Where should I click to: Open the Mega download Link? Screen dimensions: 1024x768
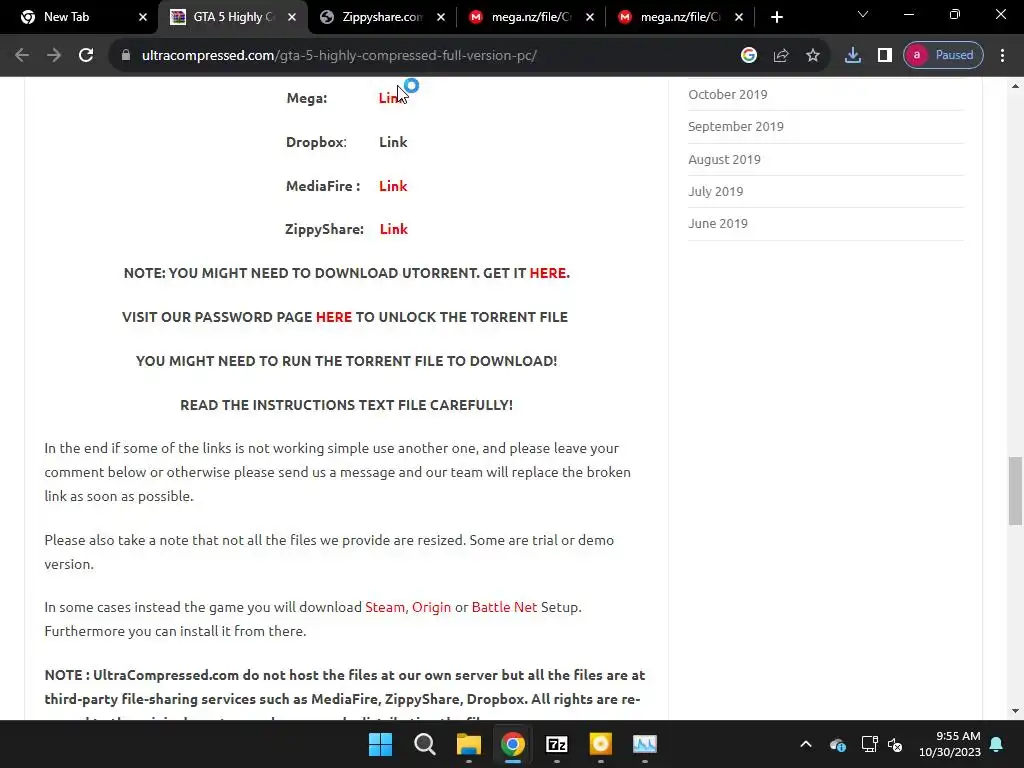[x=392, y=98]
